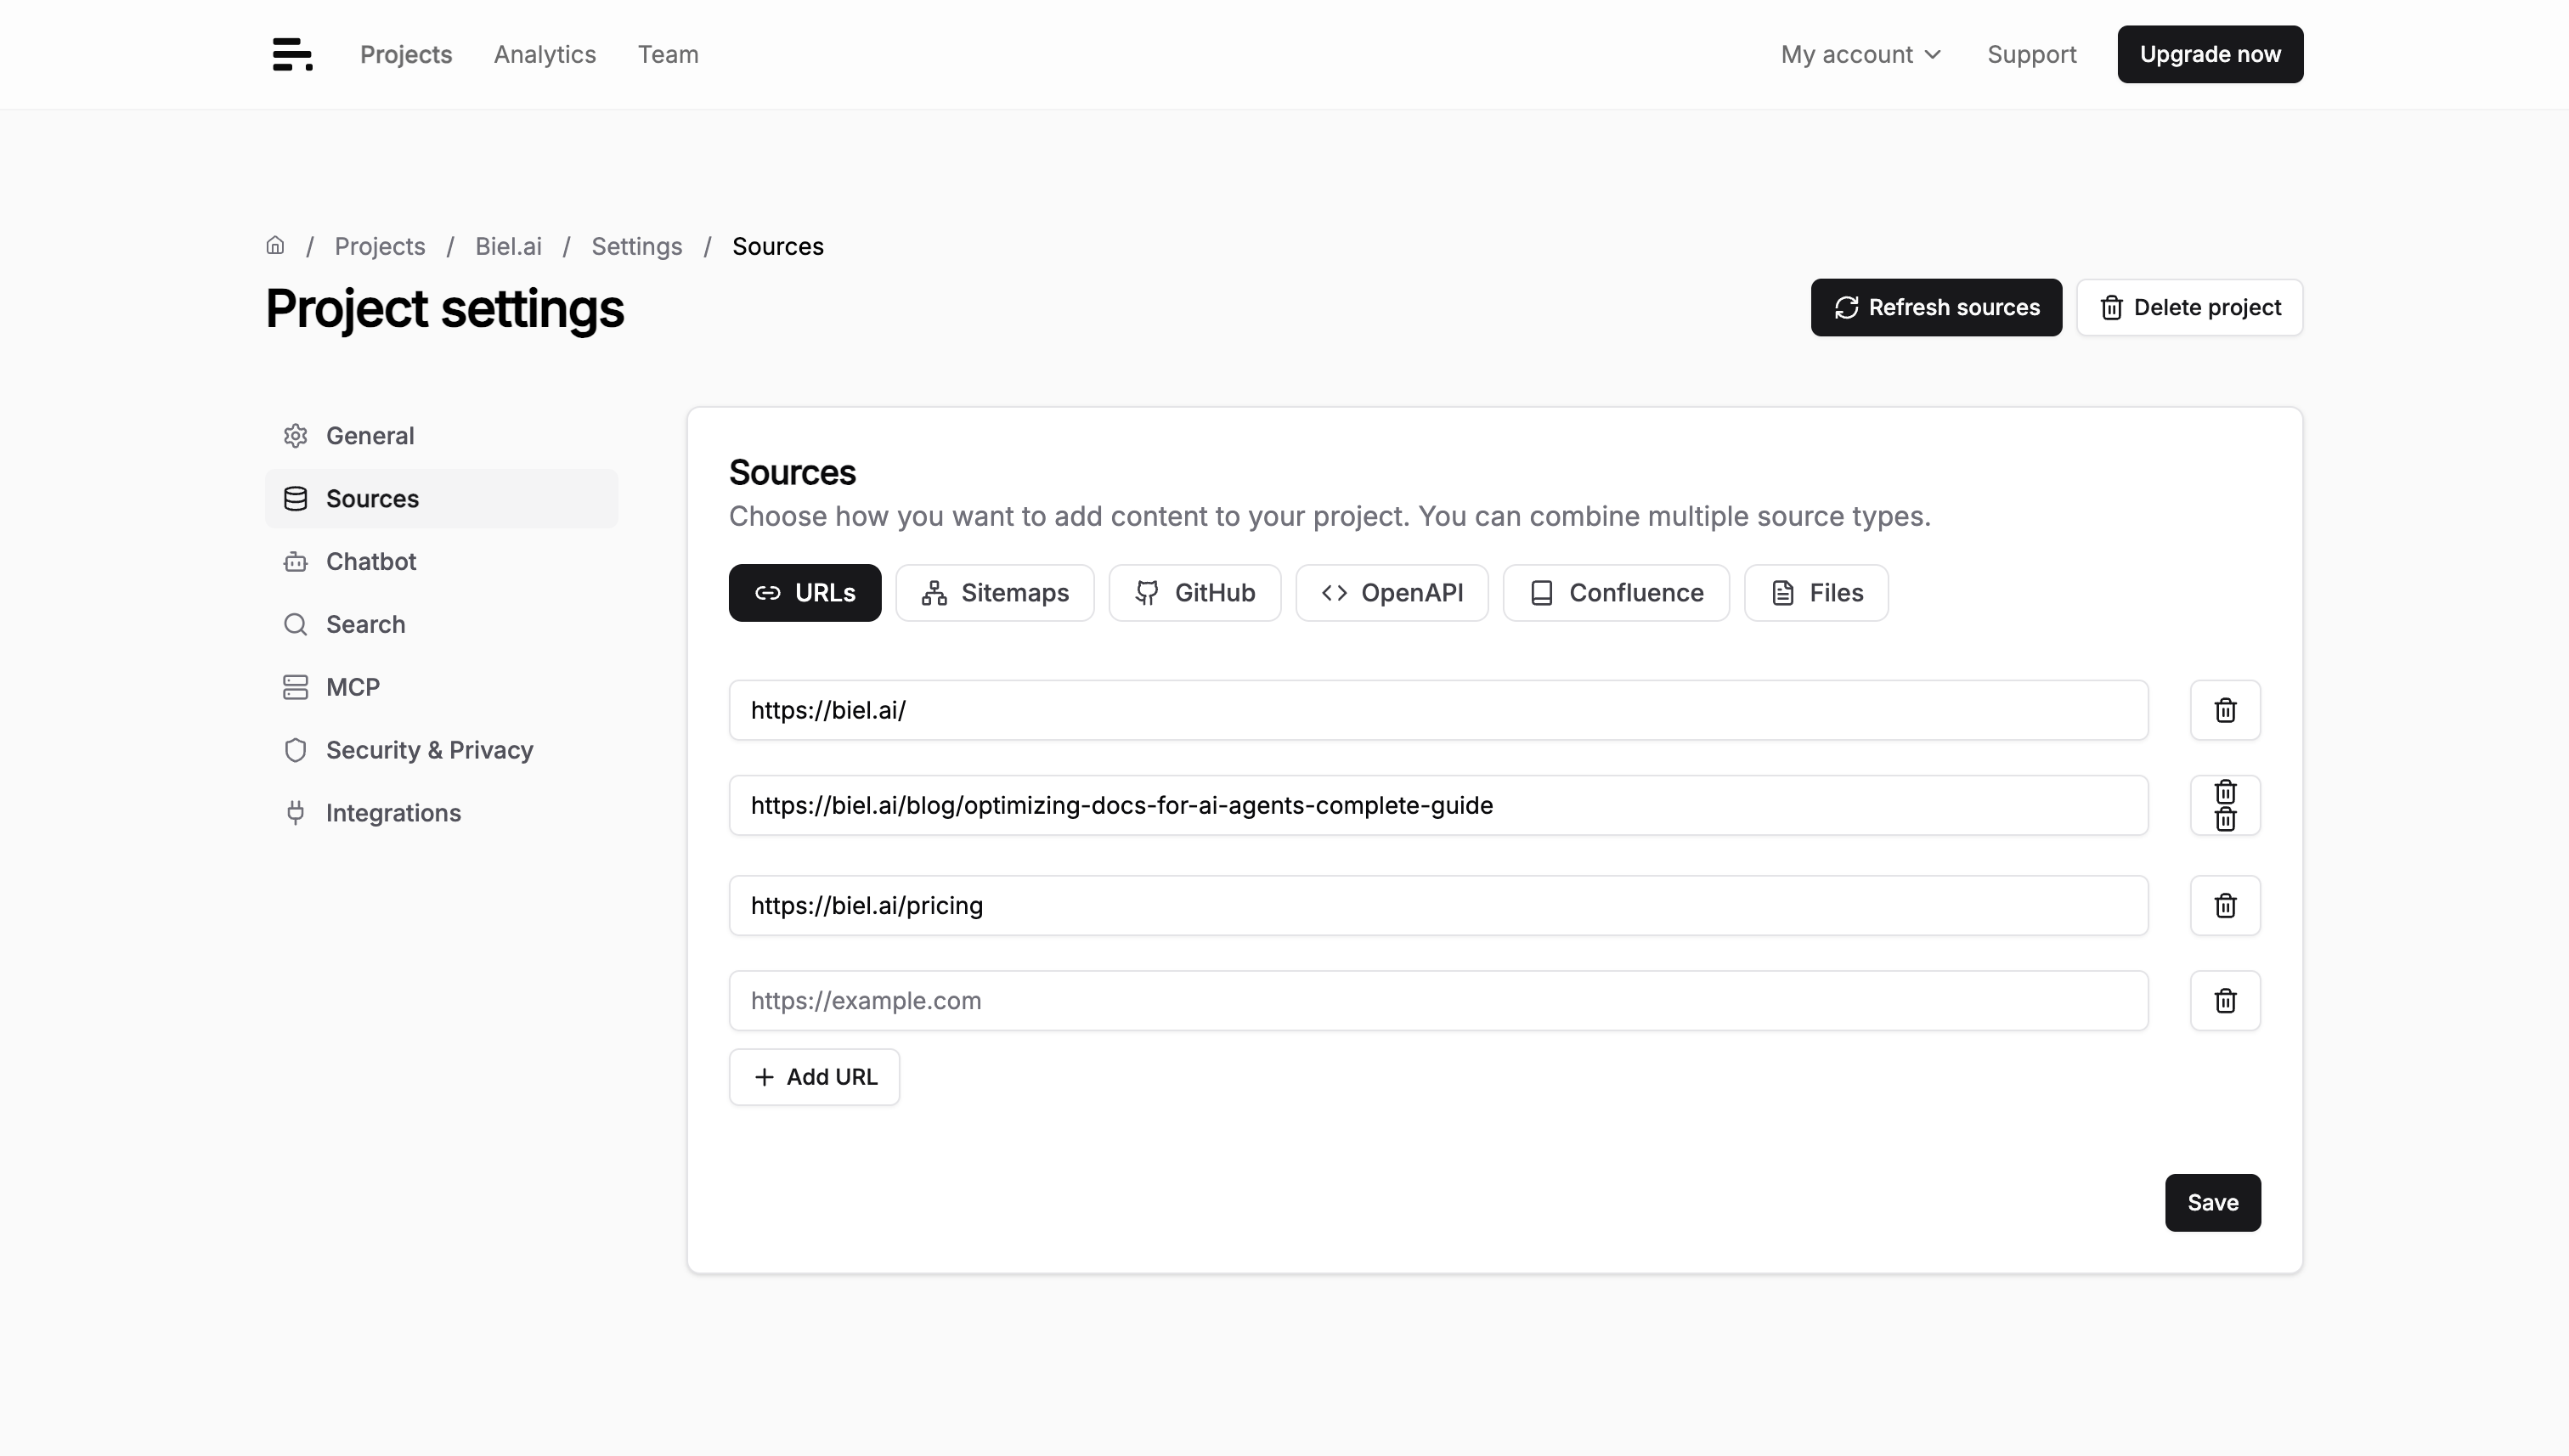The width and height of the screenshot is (2569, 1456).
Task: Switch to the Sitemaps source tab
Action: tap(995, 593)
